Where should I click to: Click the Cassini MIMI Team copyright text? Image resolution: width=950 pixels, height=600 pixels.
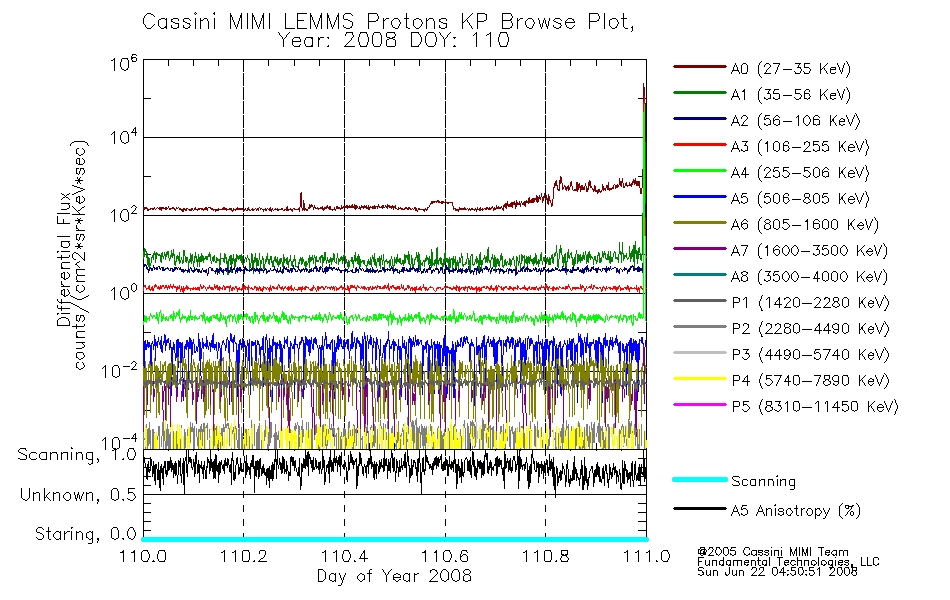(773, 552)
